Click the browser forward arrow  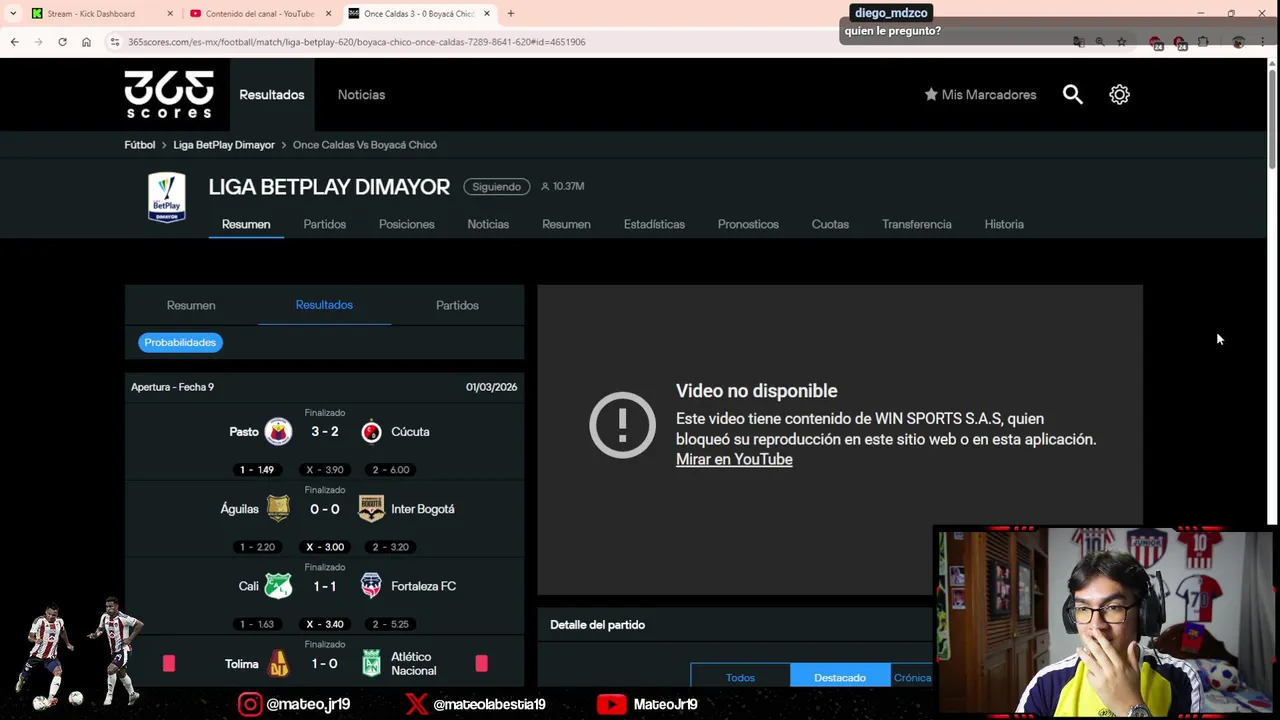[x=38, y=42]
